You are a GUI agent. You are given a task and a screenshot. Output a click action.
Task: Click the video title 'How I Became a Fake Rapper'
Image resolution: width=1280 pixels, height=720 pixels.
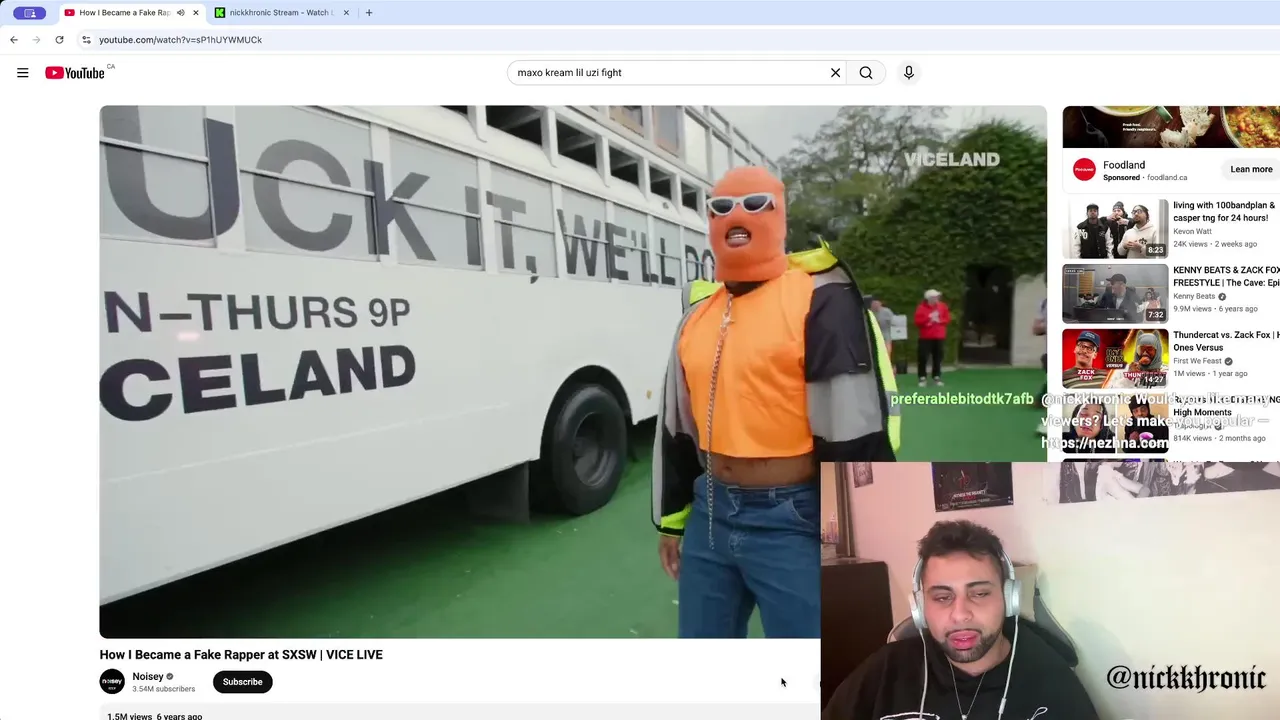[241, 655]
